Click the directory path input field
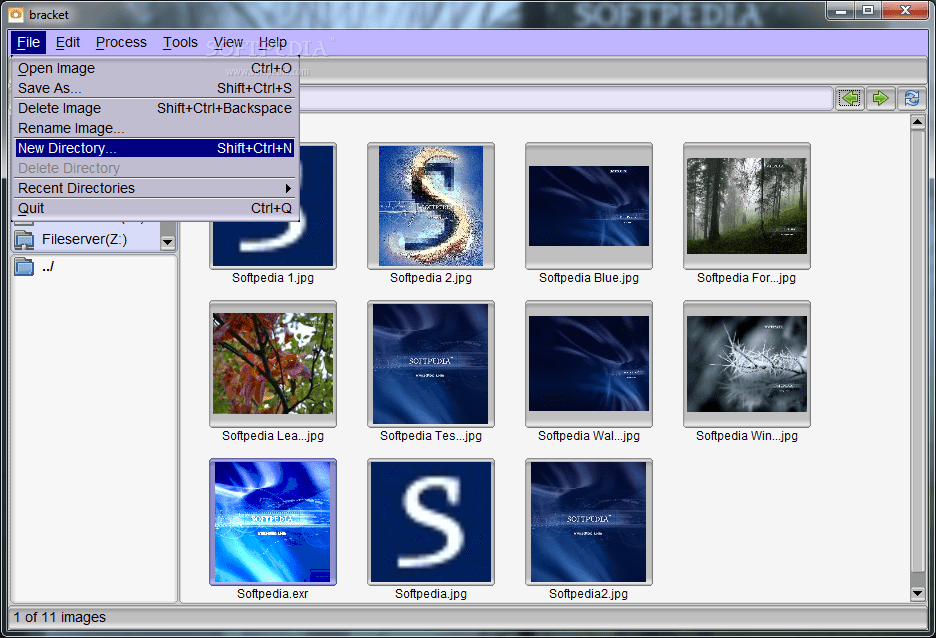The image size is (936, 638). coord(566,98)
